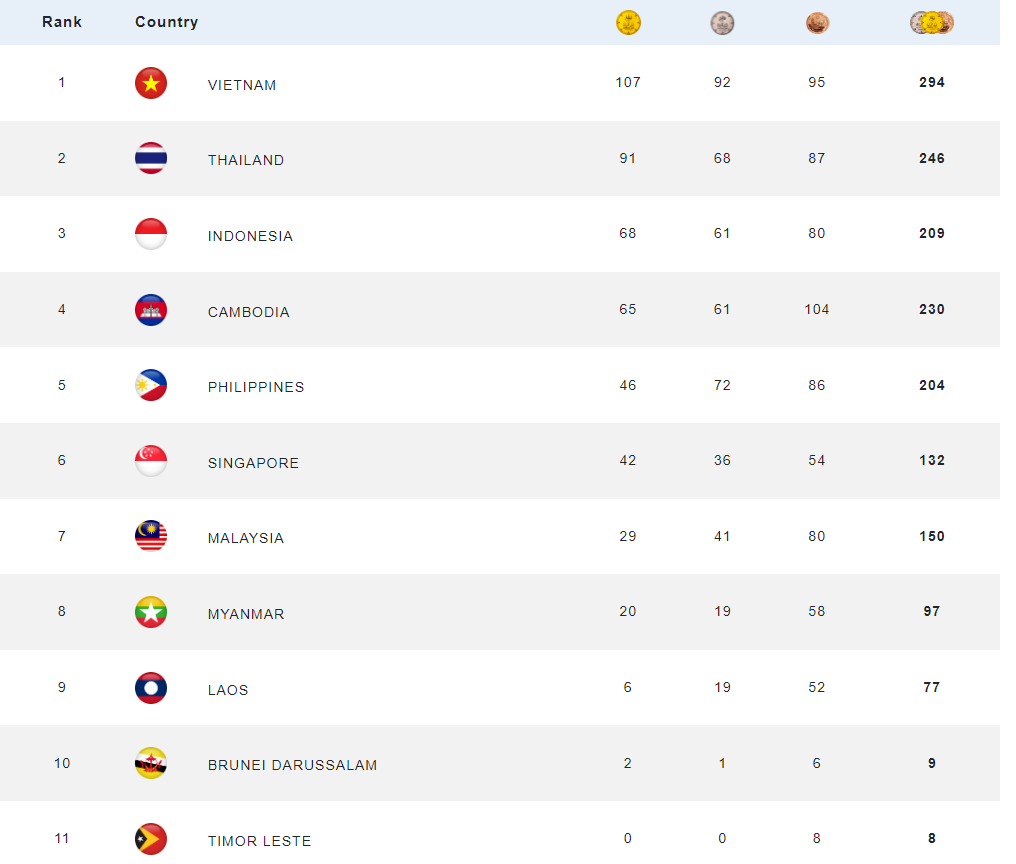
Task: Click the gold medal column icon
Action: coord(628,23)
